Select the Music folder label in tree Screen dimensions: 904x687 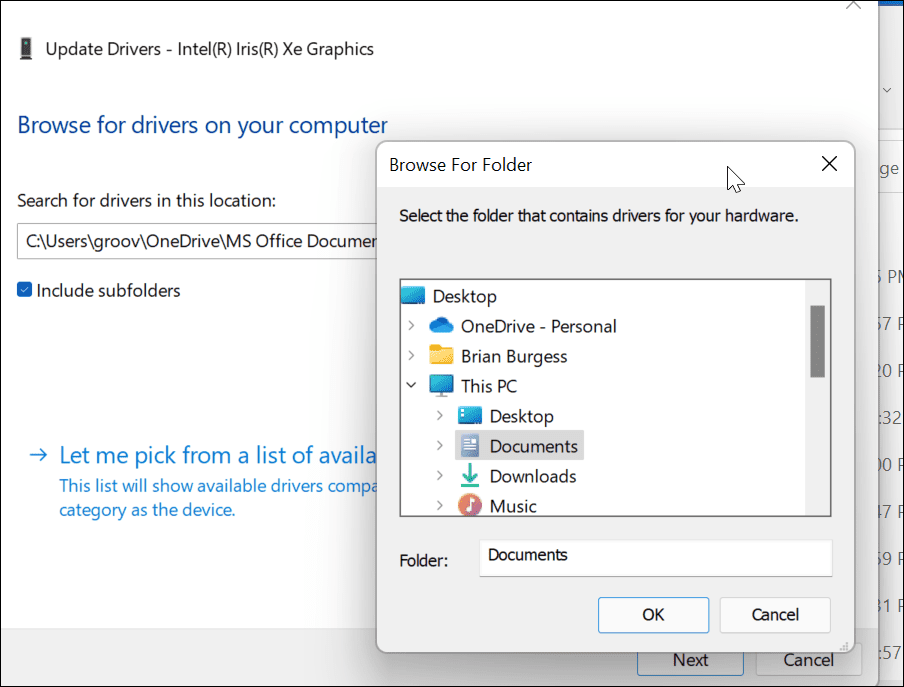point(513,506)
